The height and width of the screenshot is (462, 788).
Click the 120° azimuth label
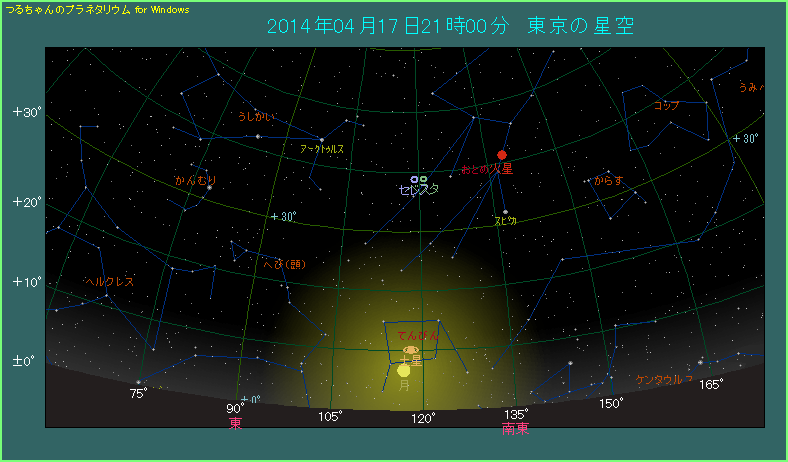coord(422,418)
